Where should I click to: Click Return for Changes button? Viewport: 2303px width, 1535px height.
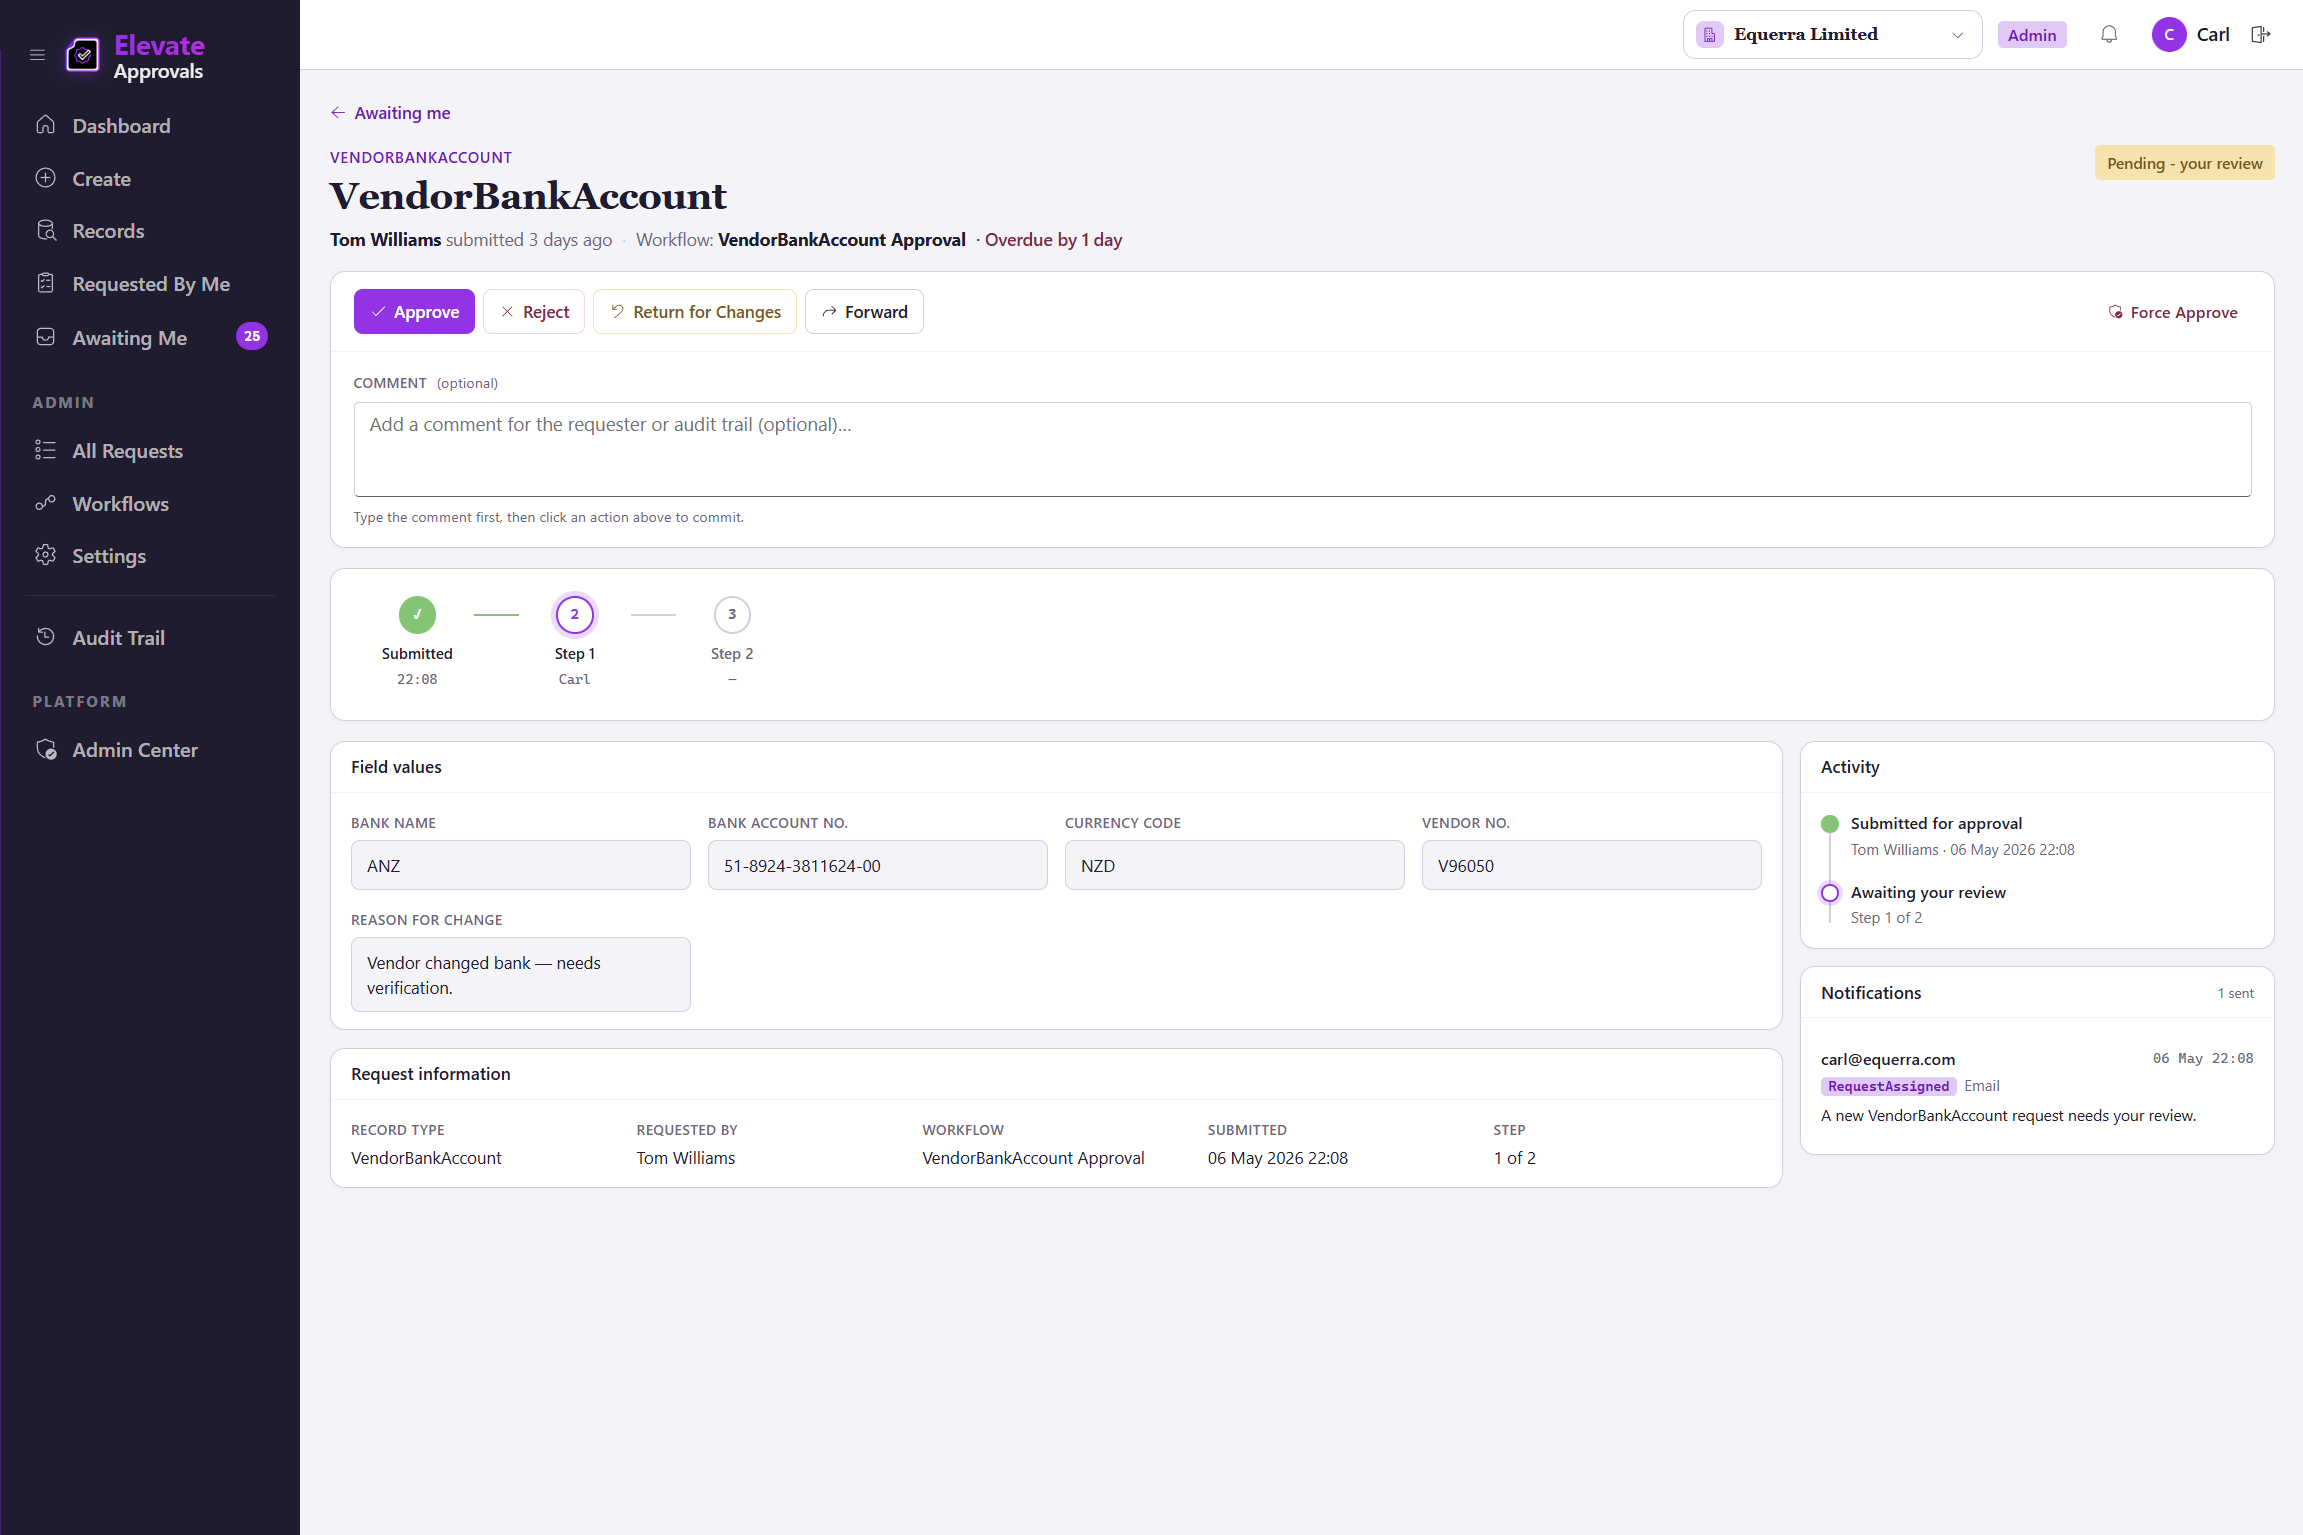[x=695, y=312]
